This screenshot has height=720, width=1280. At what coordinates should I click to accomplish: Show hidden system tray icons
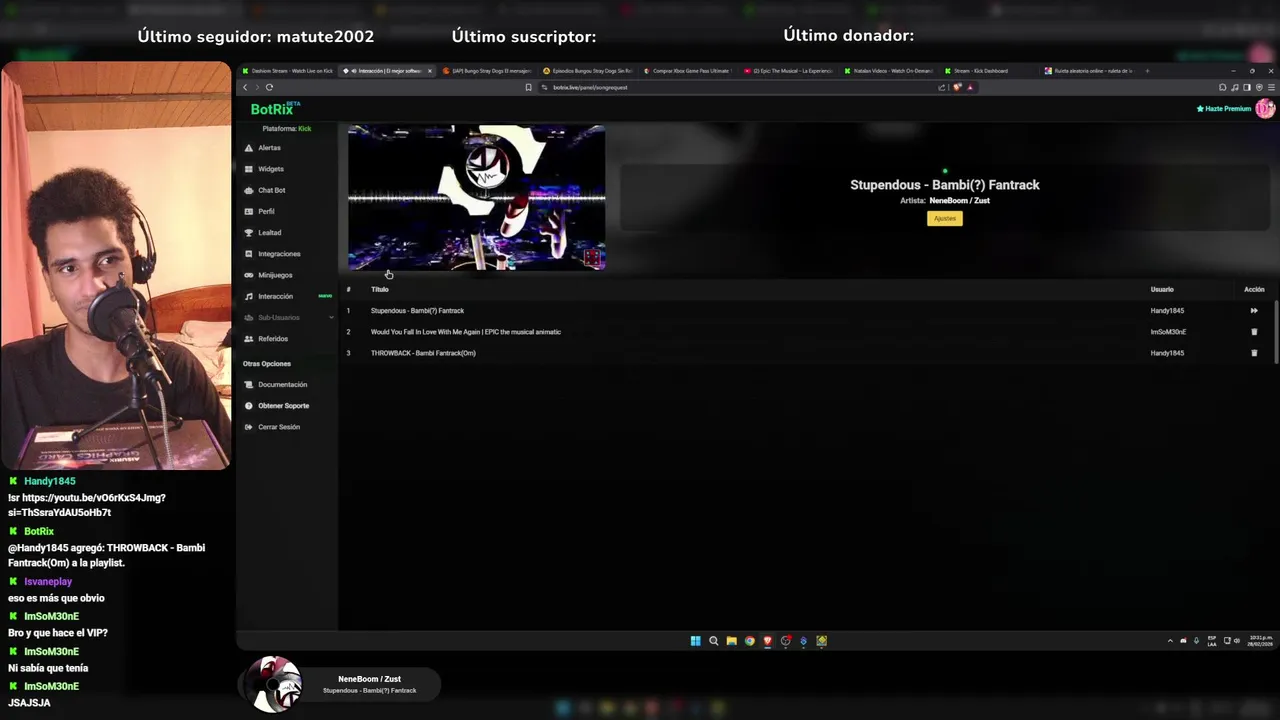tap(1170, 641)
